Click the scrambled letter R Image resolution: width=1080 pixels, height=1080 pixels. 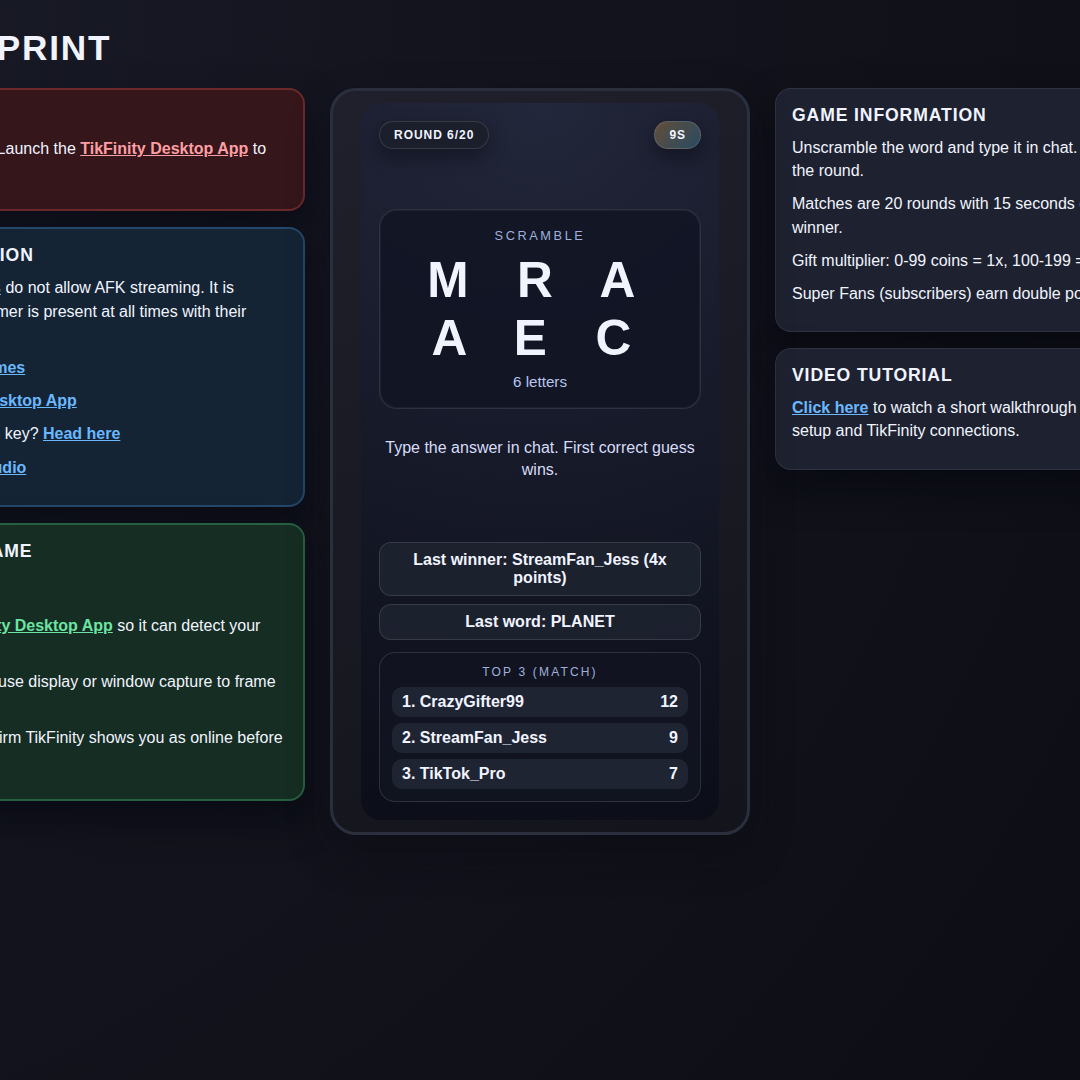(534, 280)
